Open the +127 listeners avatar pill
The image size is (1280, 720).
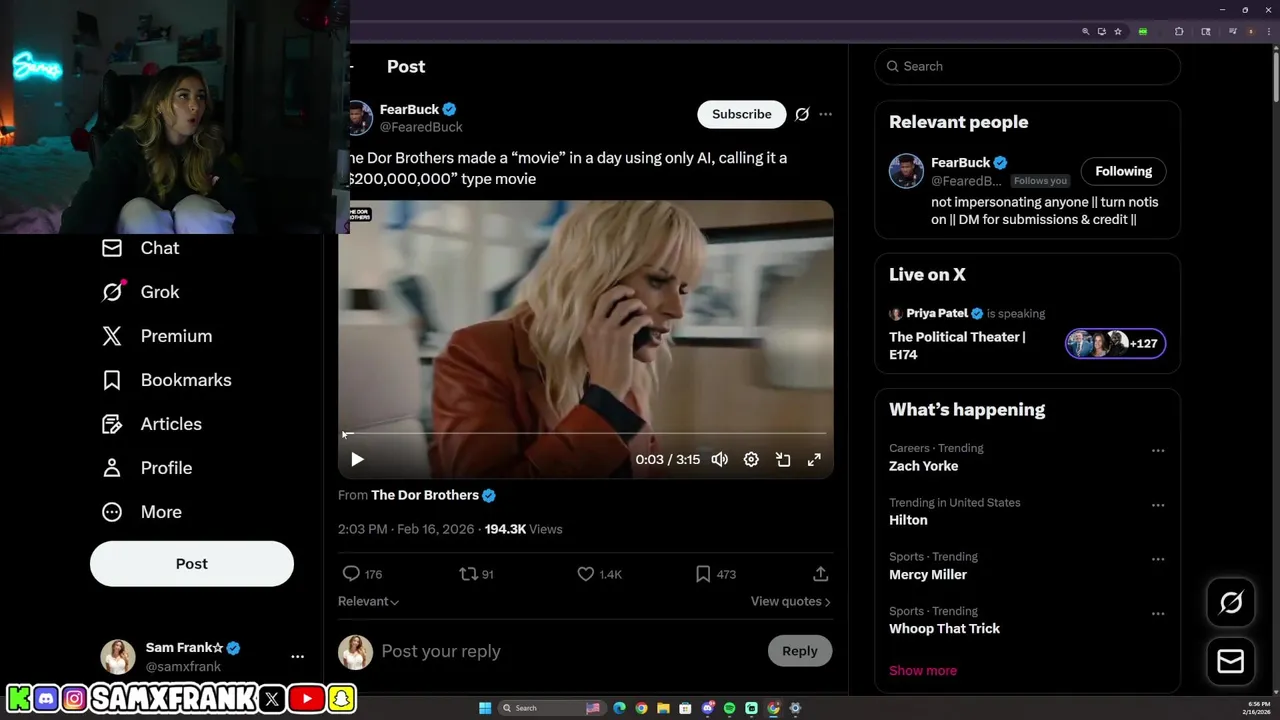tap(1115, 343)
